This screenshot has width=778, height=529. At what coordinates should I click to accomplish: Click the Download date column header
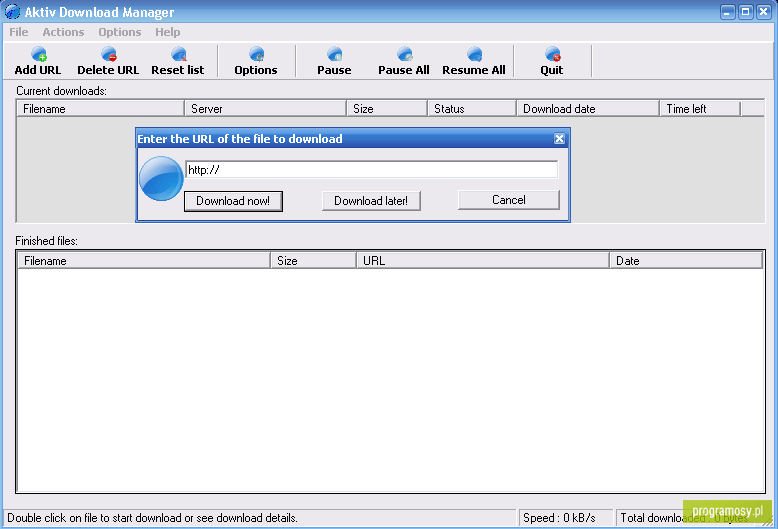[x=588, y=109]
